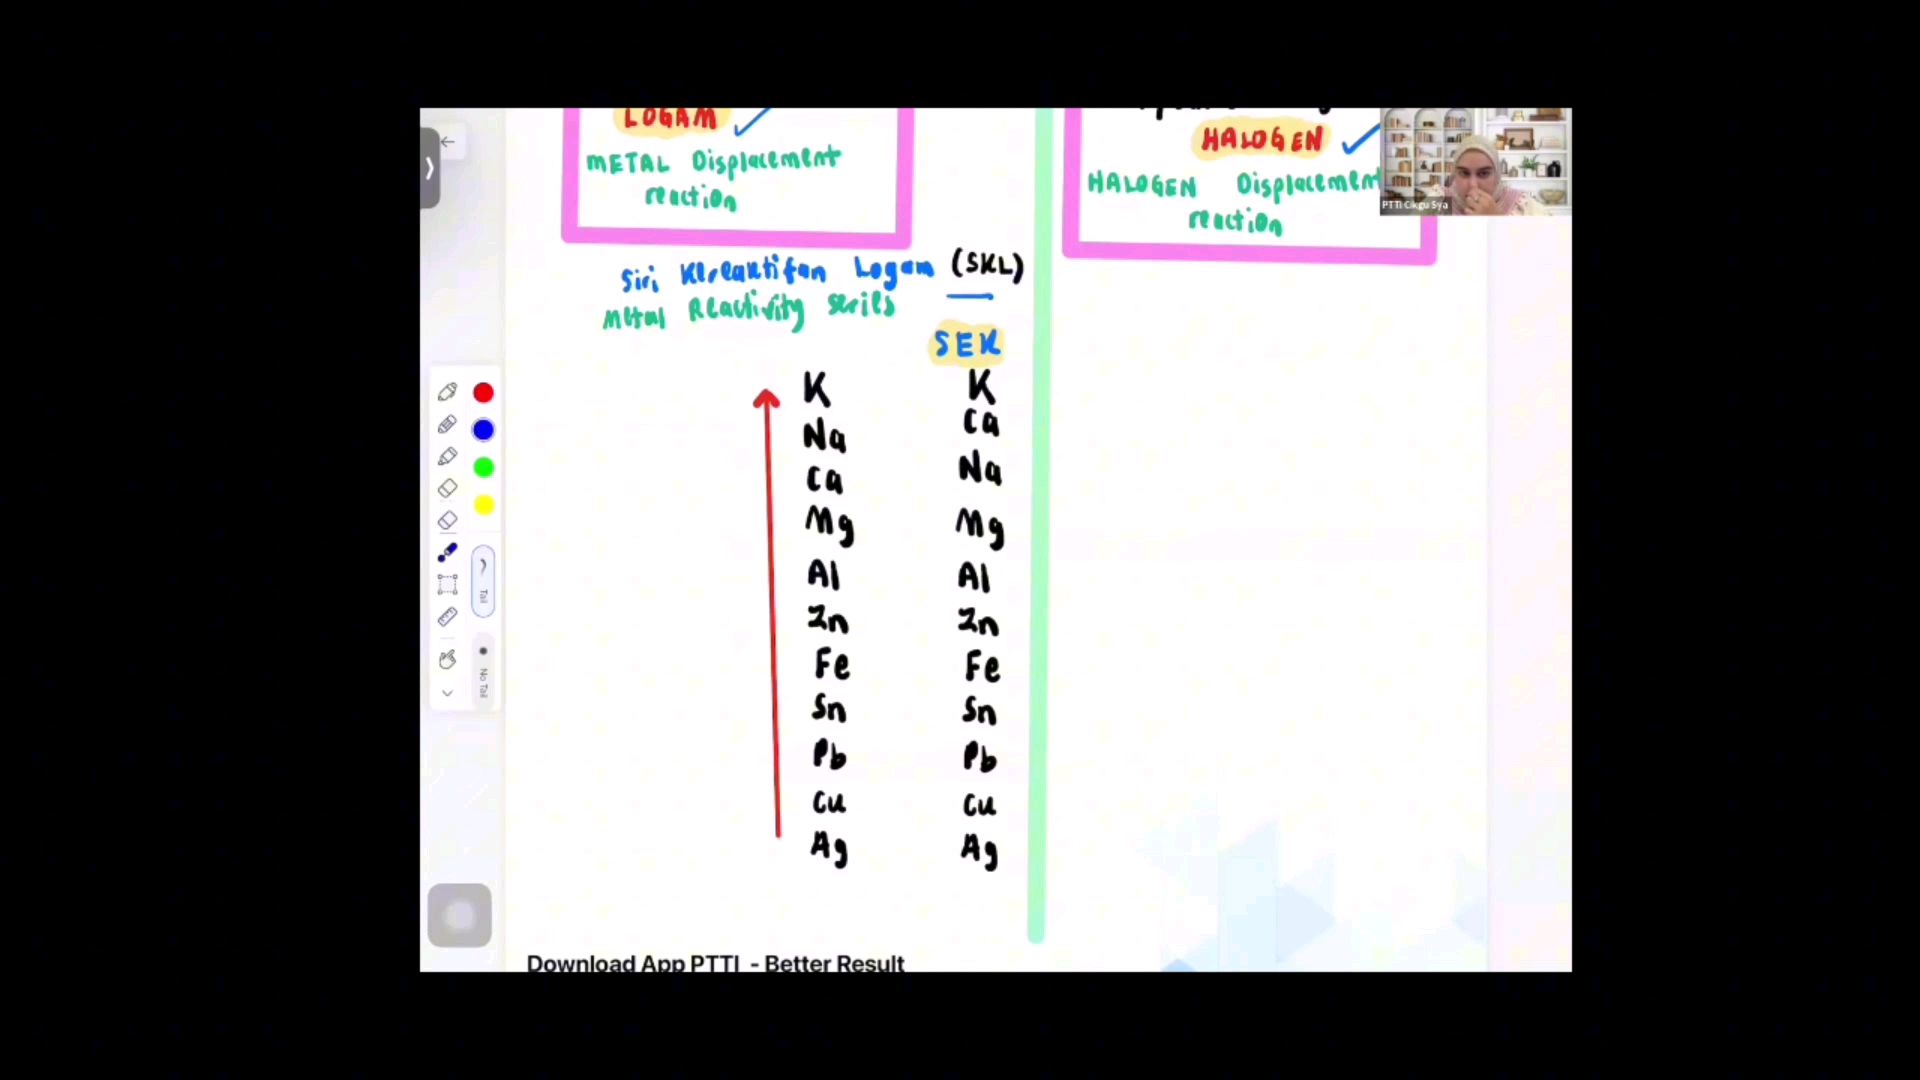
Task: Pick the blue ink color
Action: coord(483,430)
